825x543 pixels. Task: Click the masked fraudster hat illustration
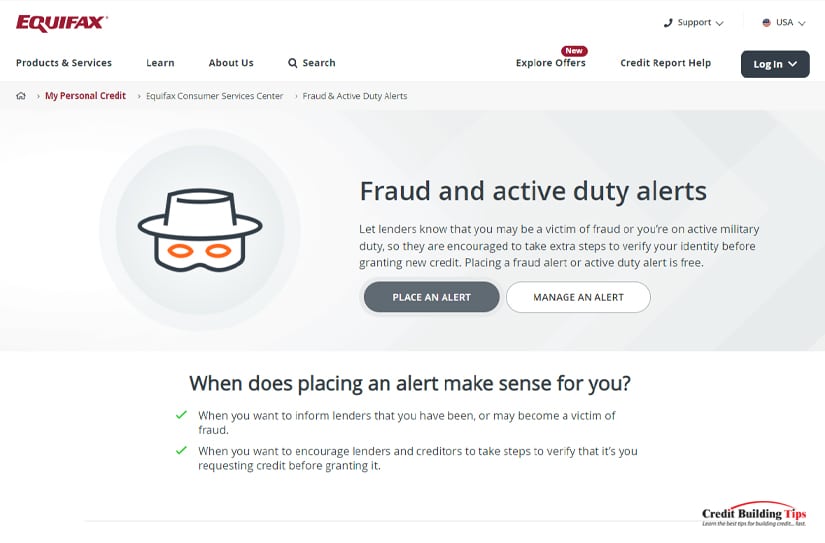pyautogui.click(x=200, y=230)
